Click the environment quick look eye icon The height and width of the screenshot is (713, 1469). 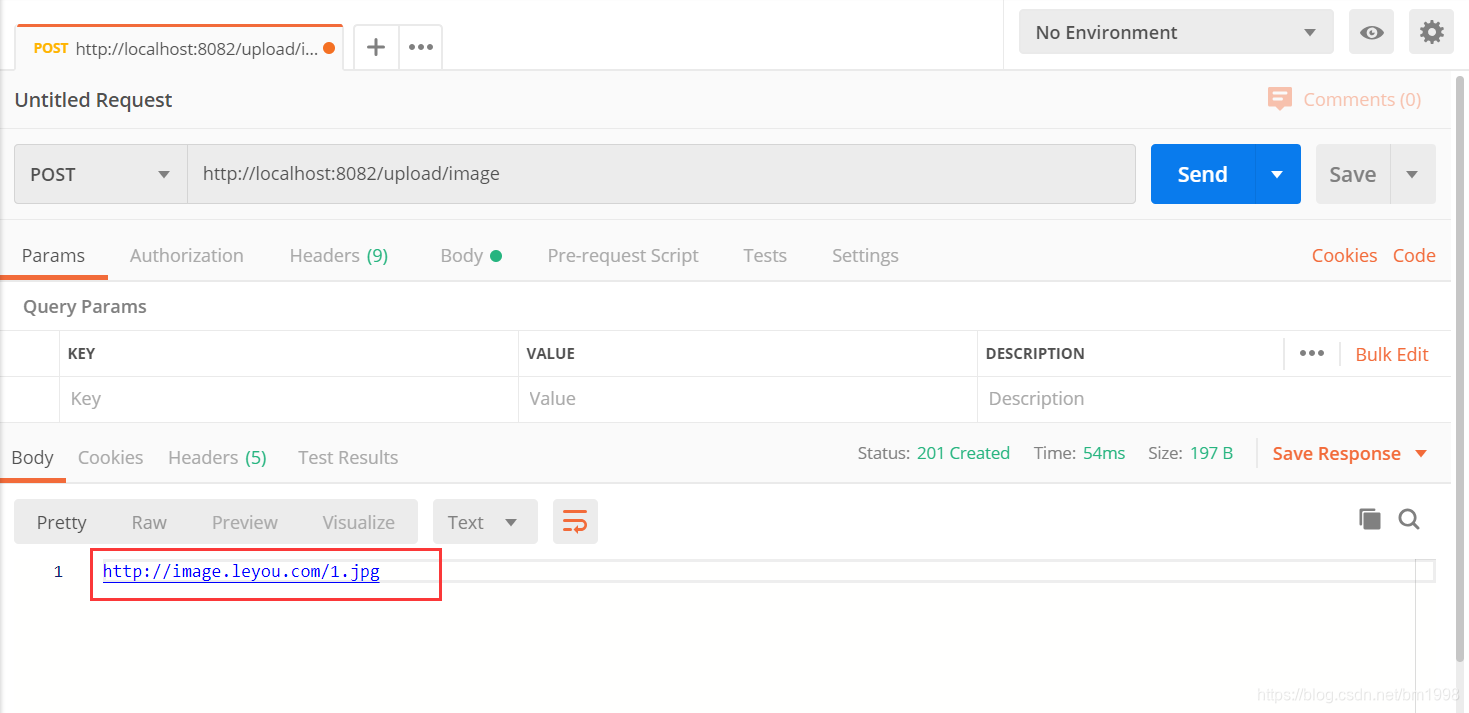[1372, 32]
